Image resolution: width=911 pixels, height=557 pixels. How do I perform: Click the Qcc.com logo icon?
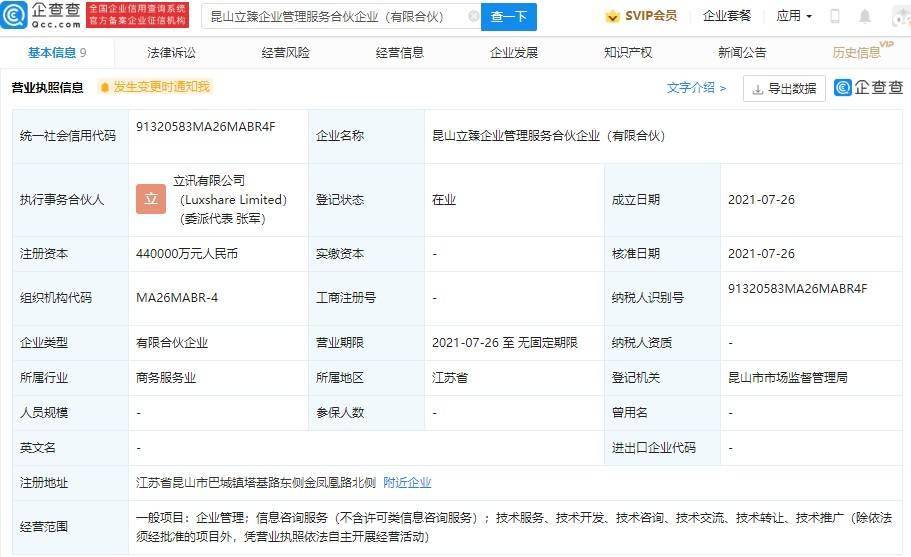(x=15, y=15)
